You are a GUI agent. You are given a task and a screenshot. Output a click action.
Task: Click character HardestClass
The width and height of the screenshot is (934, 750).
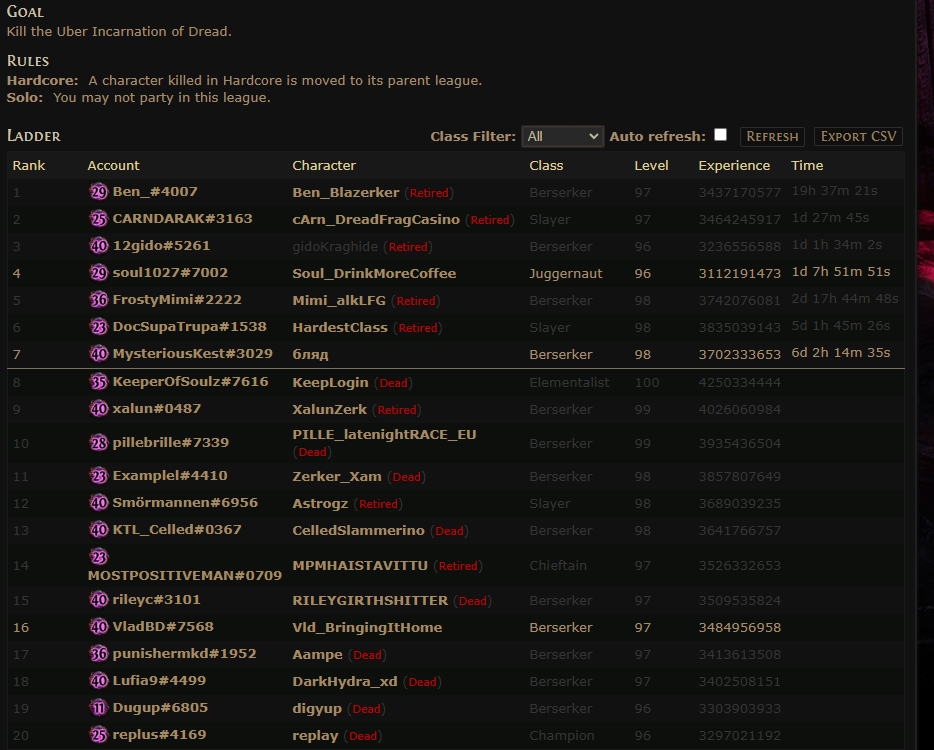340,327
